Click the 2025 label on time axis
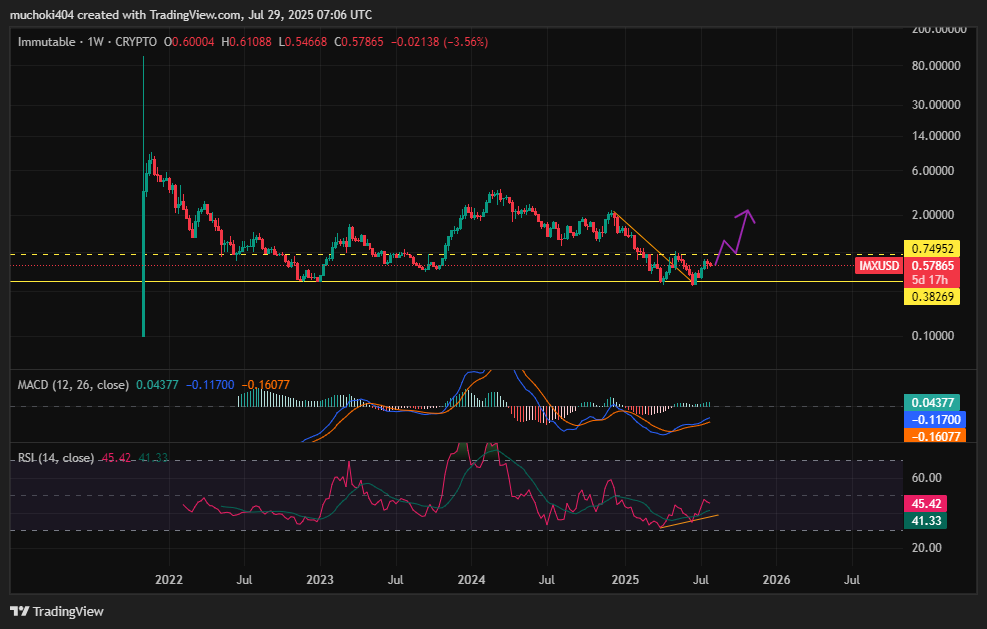This screenshot has height=629, width=987. (625, 580)
